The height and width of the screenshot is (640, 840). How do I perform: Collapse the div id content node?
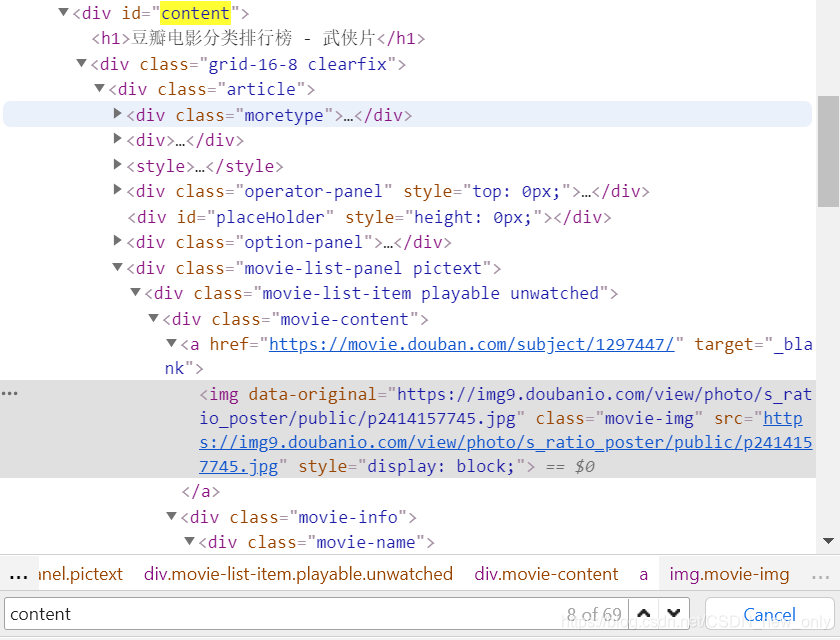pyautogui.click(x=64, y=12)
